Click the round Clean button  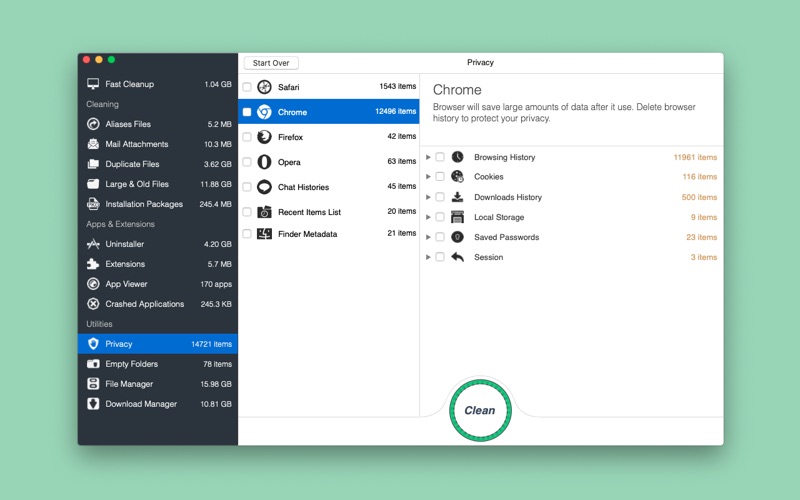[480, 410]
